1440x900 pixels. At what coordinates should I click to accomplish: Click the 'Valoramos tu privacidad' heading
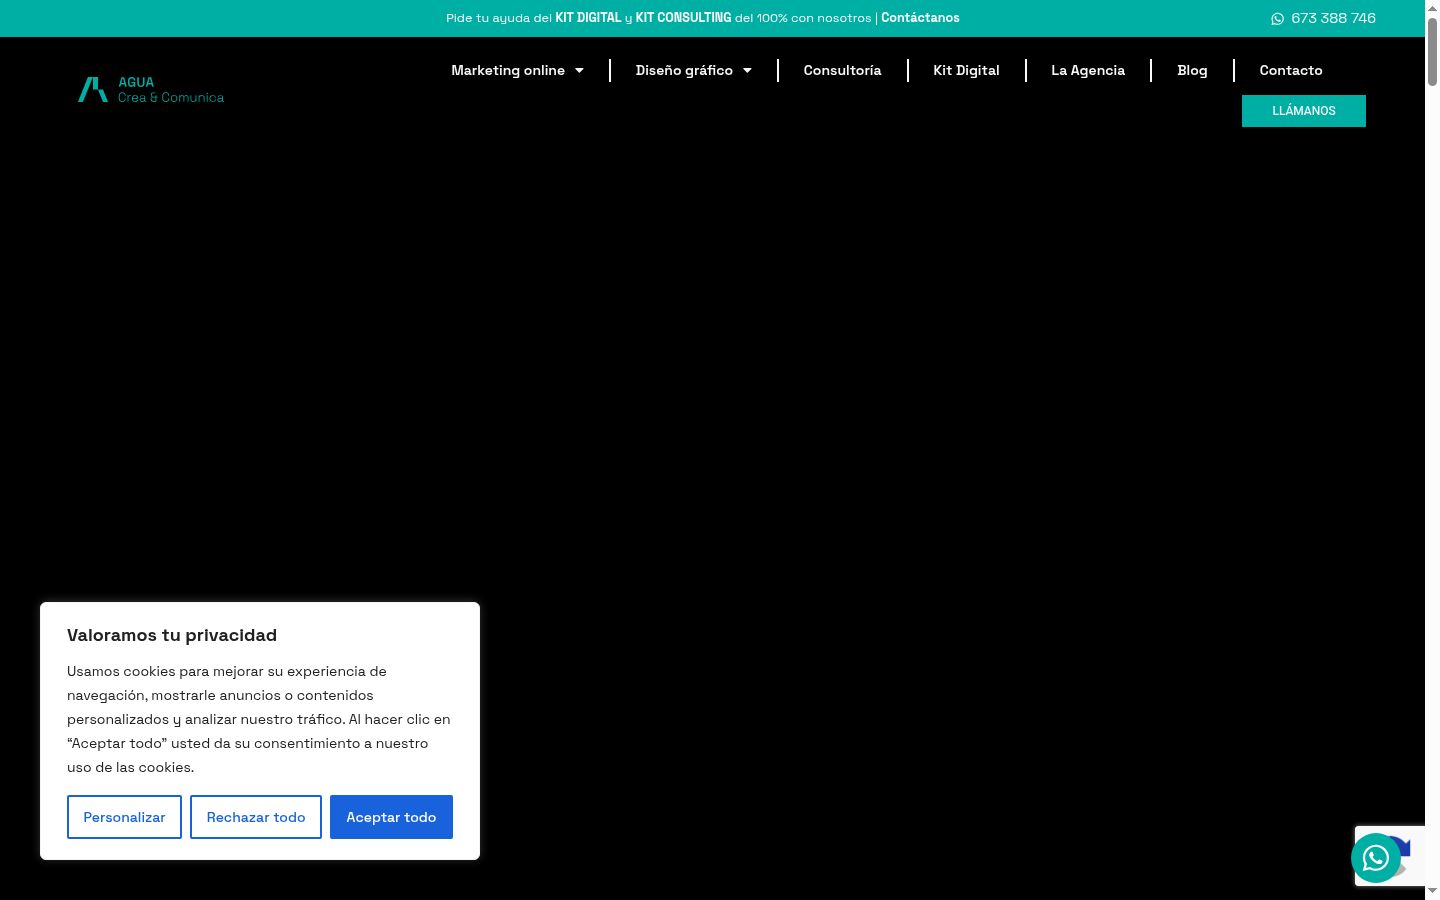pyautogui.click(x=172, y=635)
